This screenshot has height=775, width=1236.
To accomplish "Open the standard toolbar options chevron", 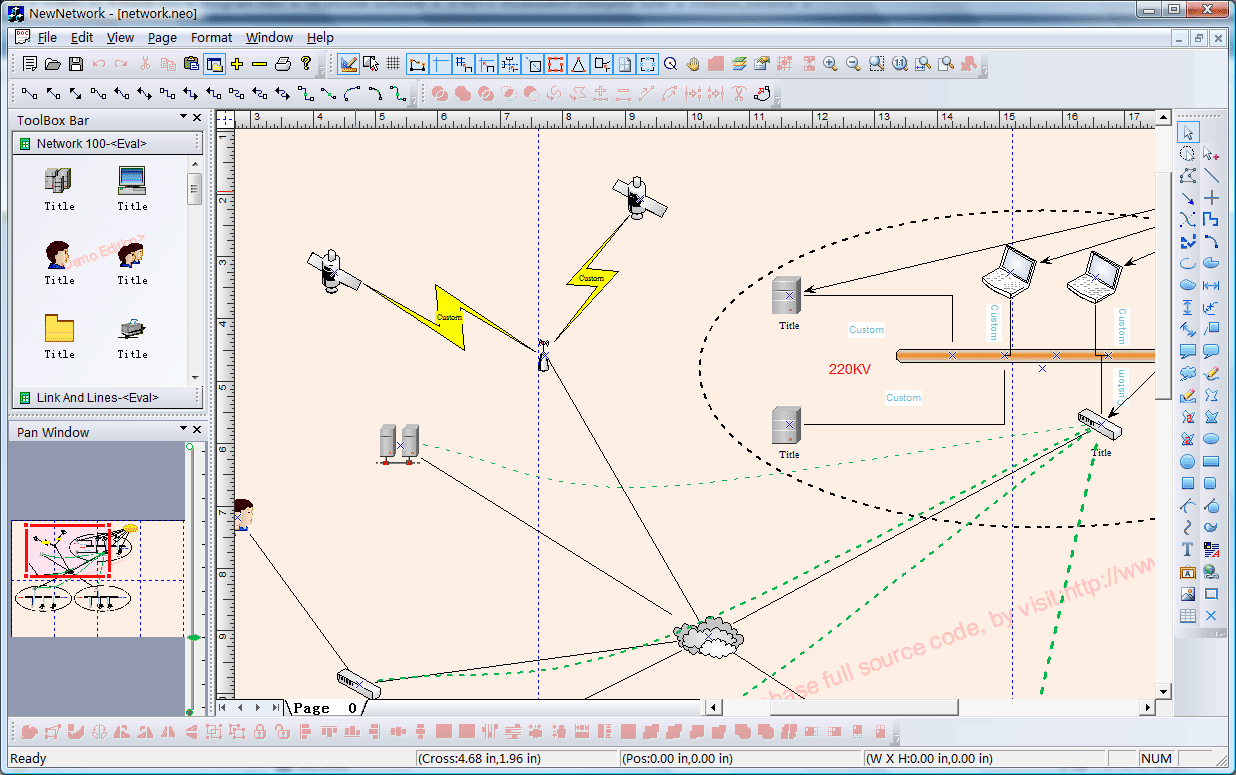I will pos(320,72).
